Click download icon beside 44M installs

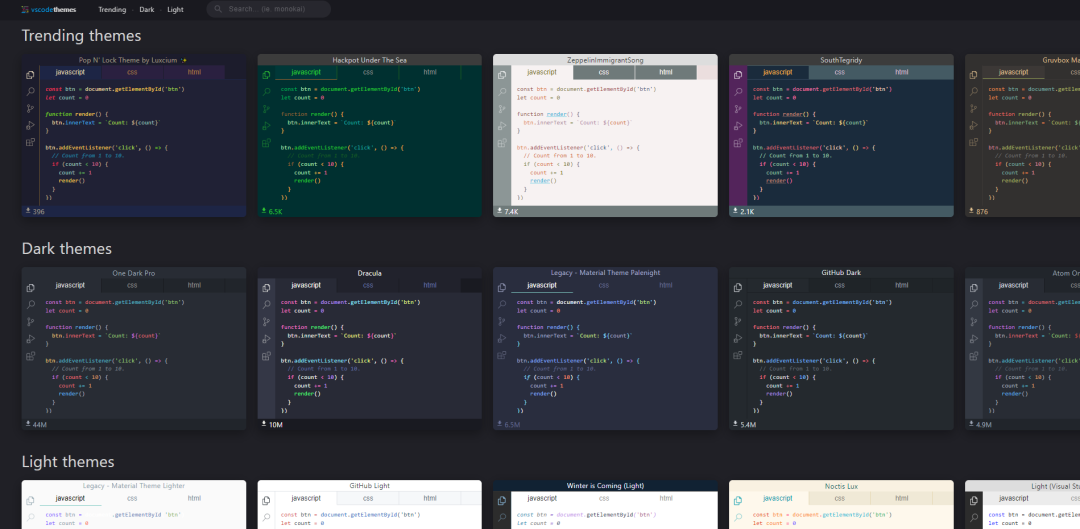[x=28, y=424]
